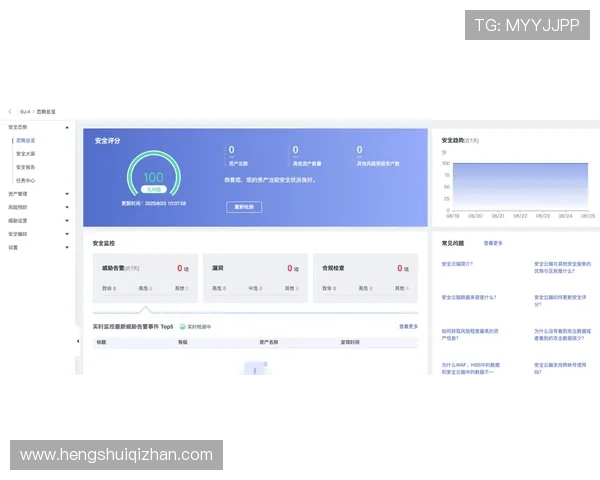Open FAQ 如何获取风险程度最高的资产信息?
Viewport: 600px width, 480px height.
[470, 335]
